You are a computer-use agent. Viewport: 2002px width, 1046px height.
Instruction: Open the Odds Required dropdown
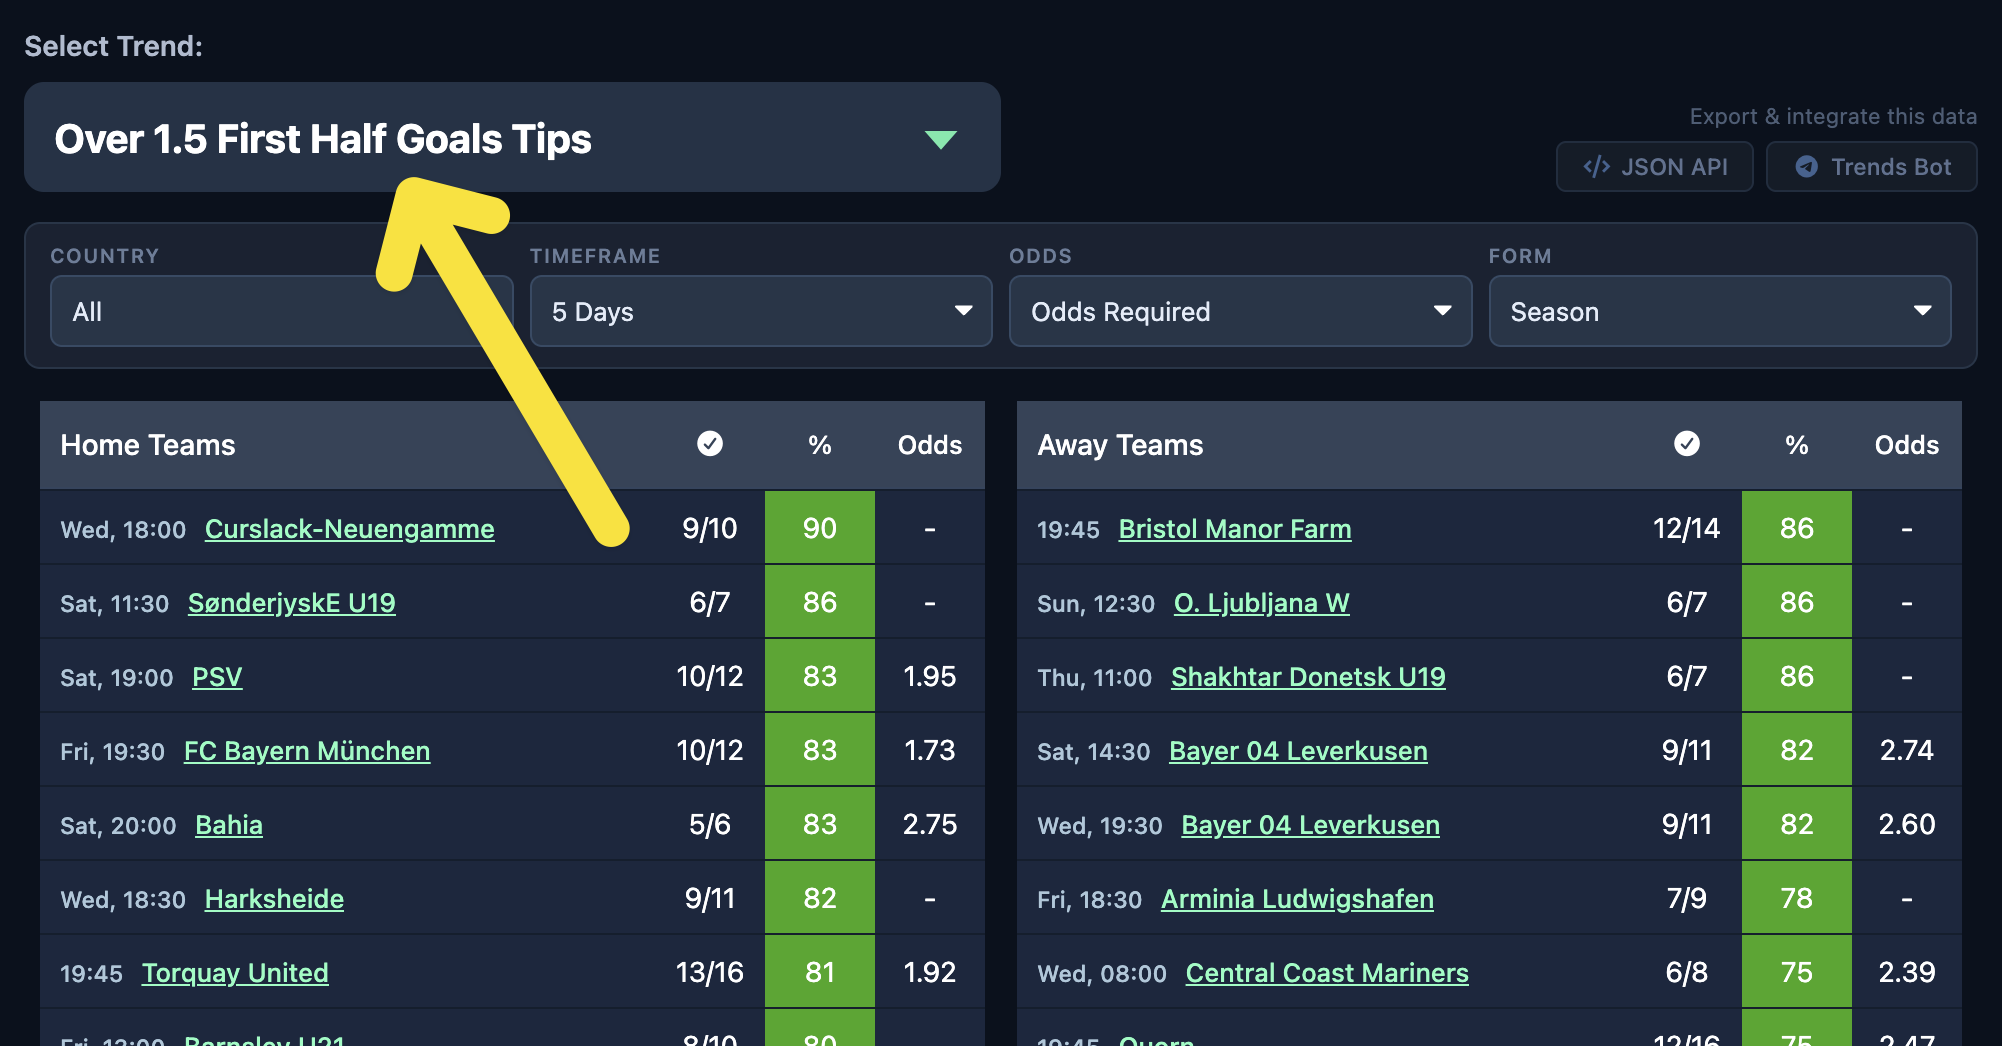point(1240,312)
